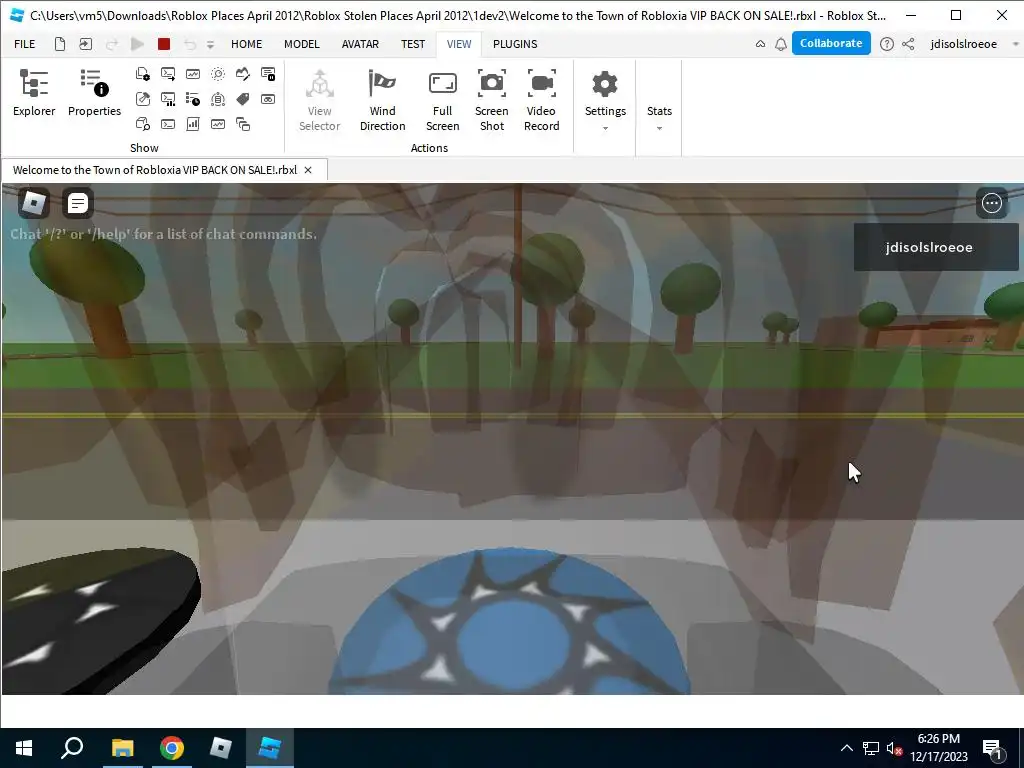The height and width of the screenshot is (768, 1024).
Task: Open the Object Browser (cube with magnifier) icon
Action: pos(142,124)
